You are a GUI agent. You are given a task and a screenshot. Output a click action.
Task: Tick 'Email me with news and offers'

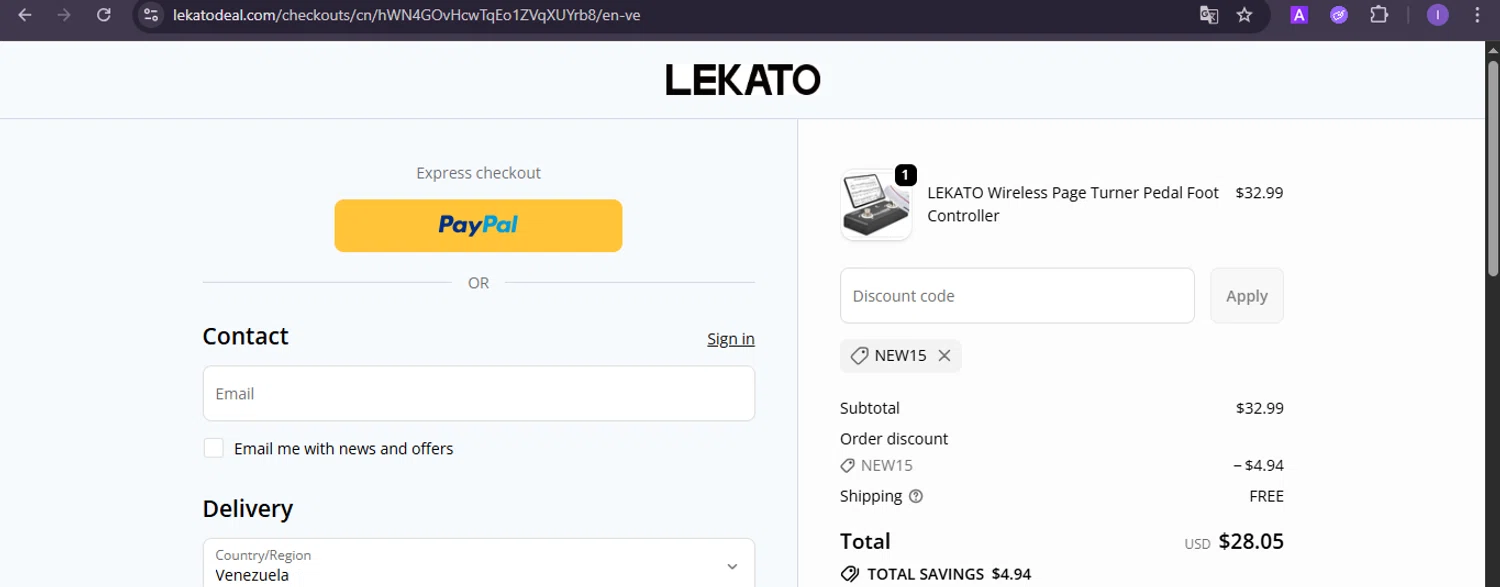pyautogui.click(x=214, y=448)
